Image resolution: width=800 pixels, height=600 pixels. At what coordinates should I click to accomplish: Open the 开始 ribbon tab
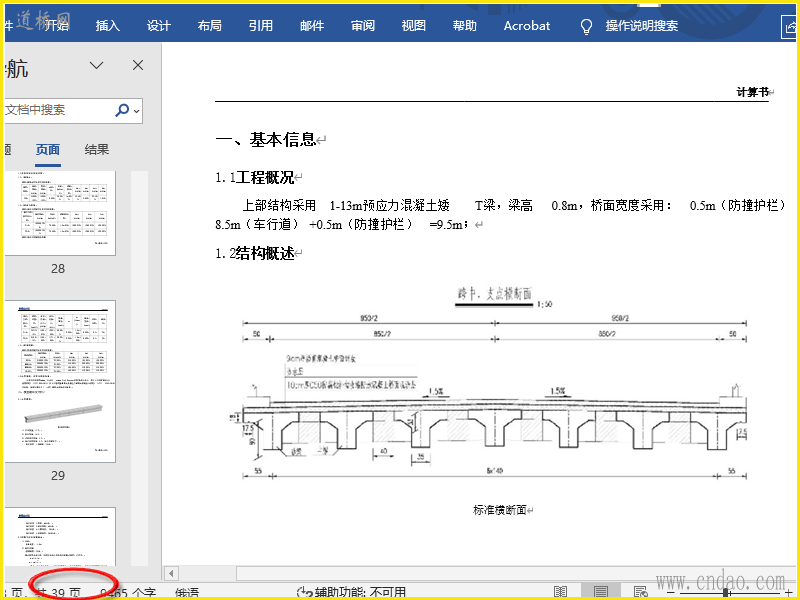point(56,26)
